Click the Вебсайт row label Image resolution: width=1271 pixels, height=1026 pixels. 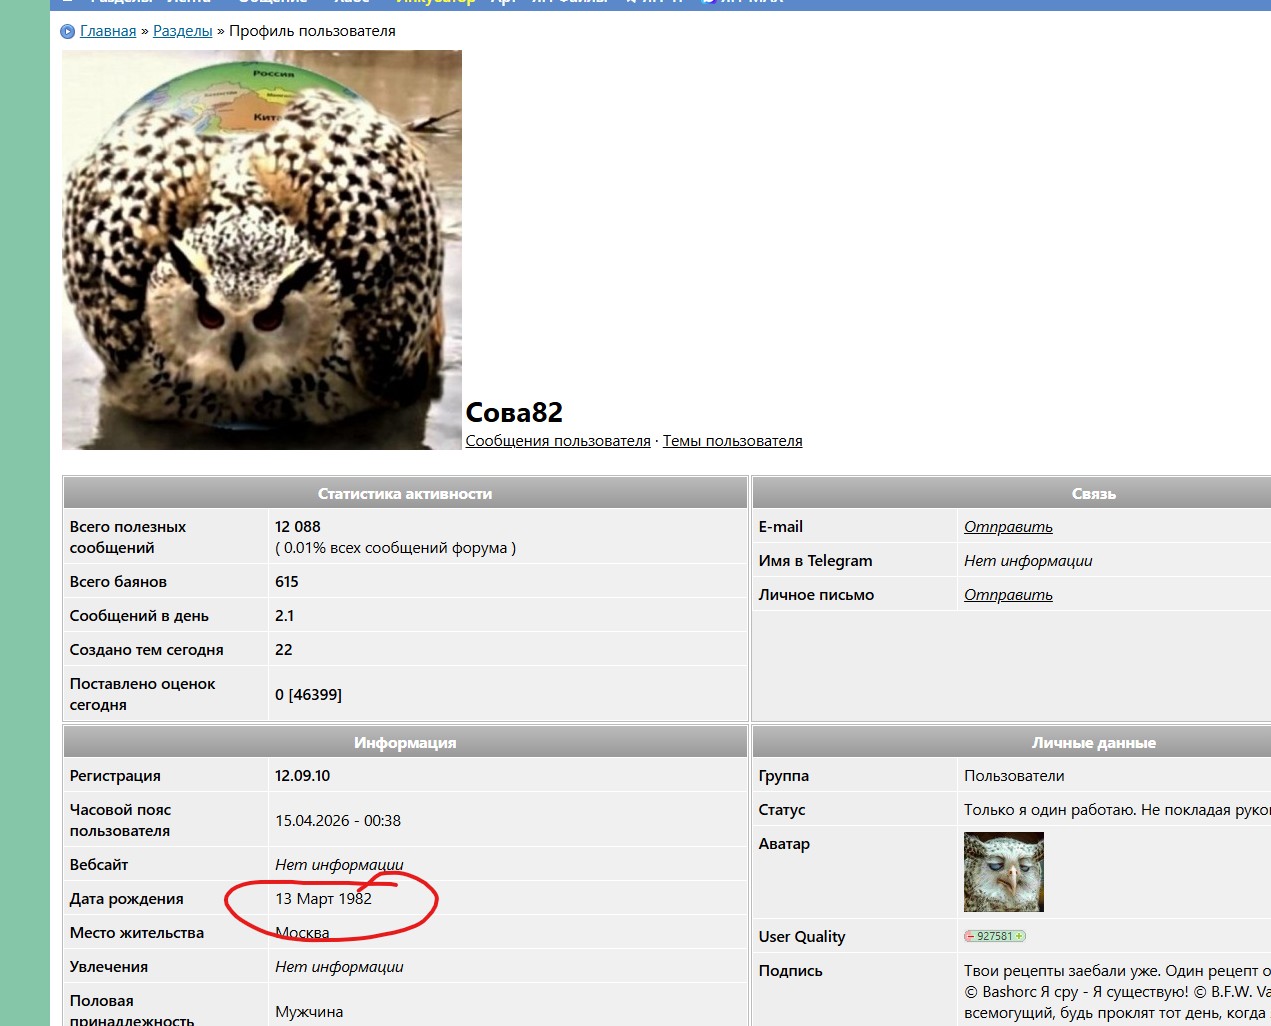click(98, 865)
